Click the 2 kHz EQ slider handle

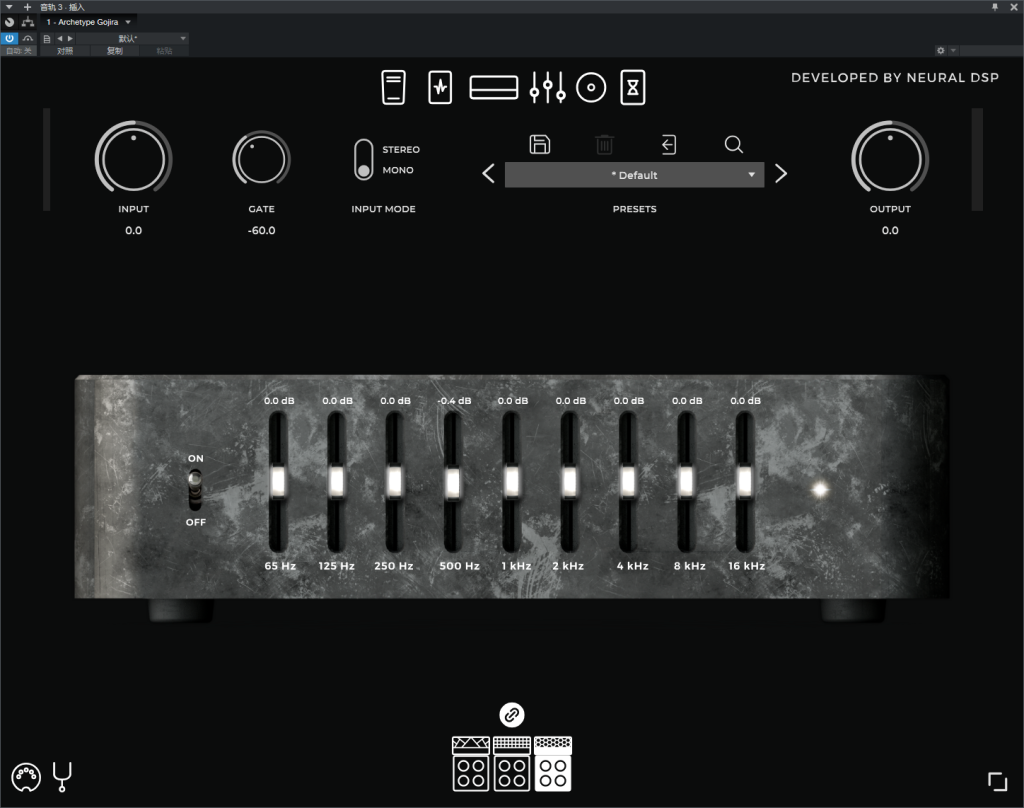(x=569, y=481)
